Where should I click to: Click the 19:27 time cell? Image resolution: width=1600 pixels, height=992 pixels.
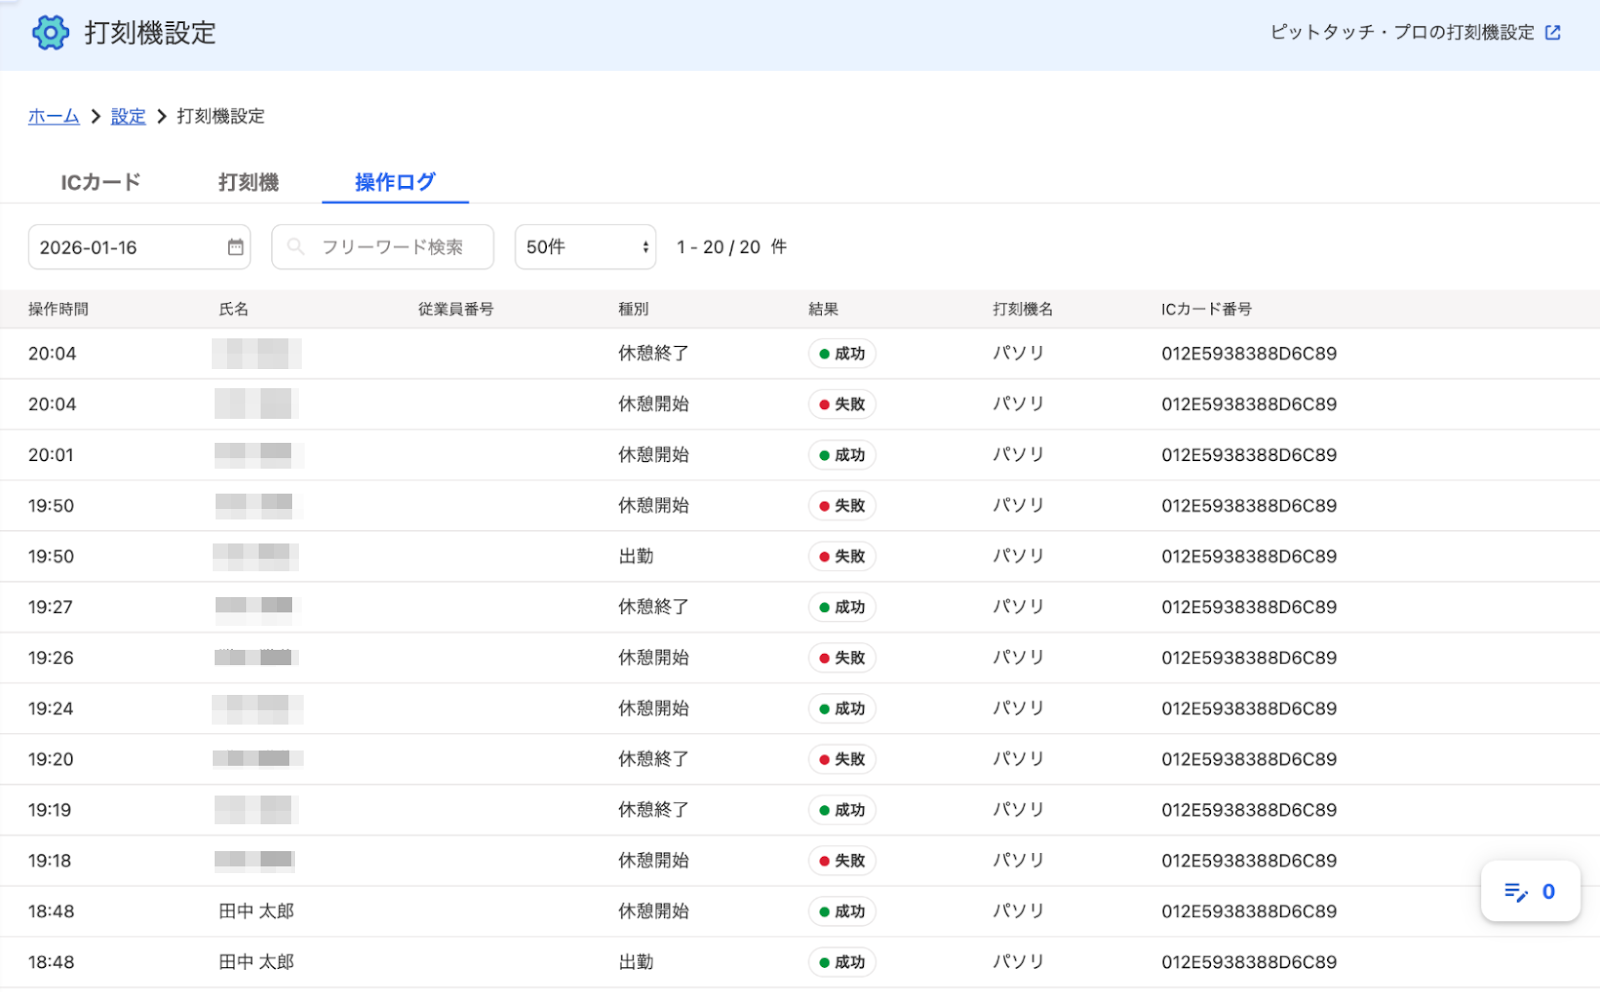point(51,607)
